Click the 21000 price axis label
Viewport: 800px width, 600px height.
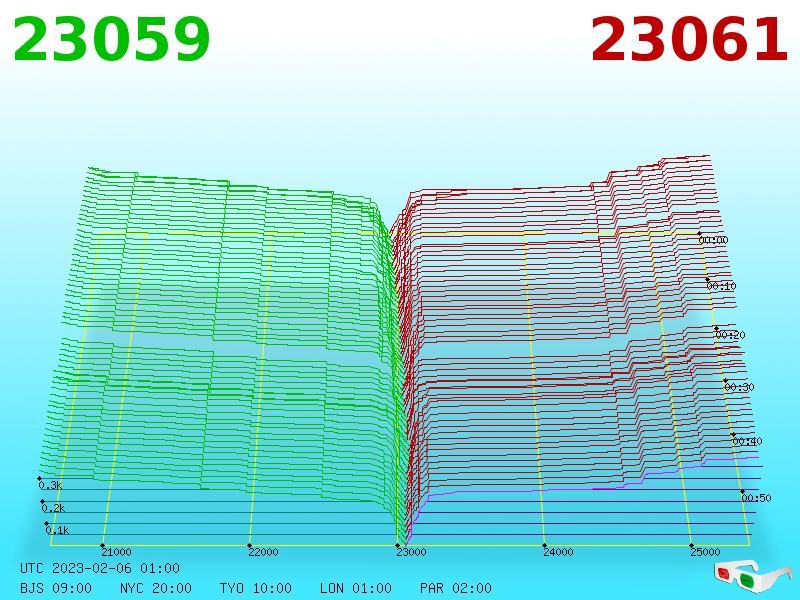coord(116,552)
